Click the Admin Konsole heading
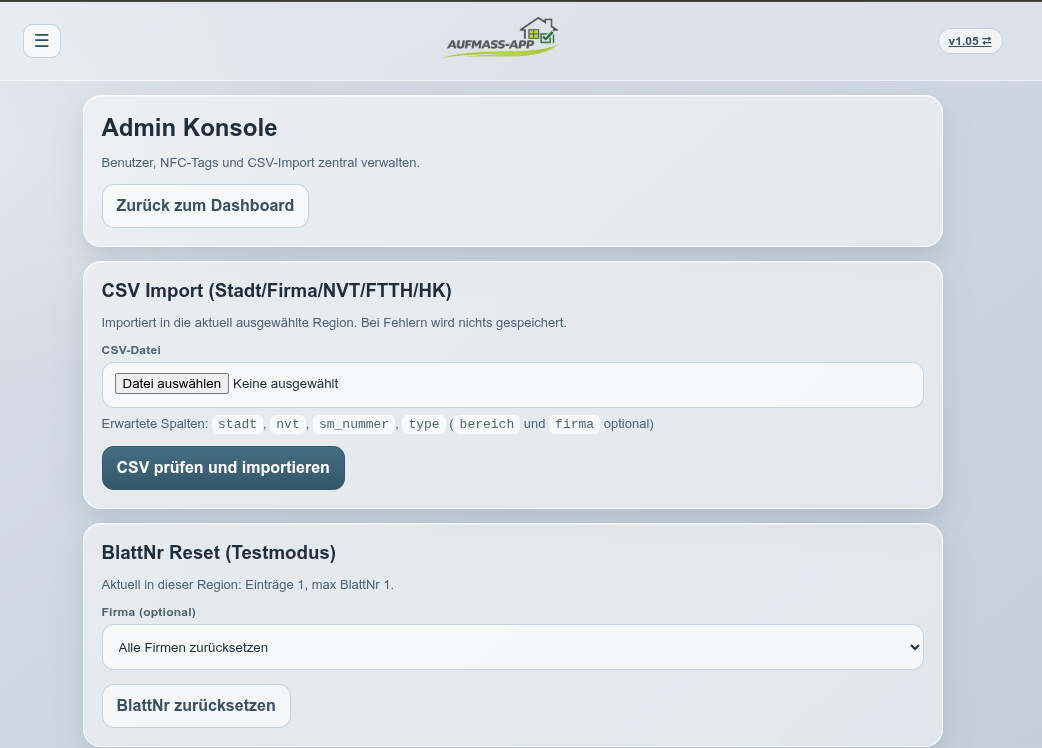Viewport: 1042px width, 748px height. pyautogui.click(x=189, y=128)
